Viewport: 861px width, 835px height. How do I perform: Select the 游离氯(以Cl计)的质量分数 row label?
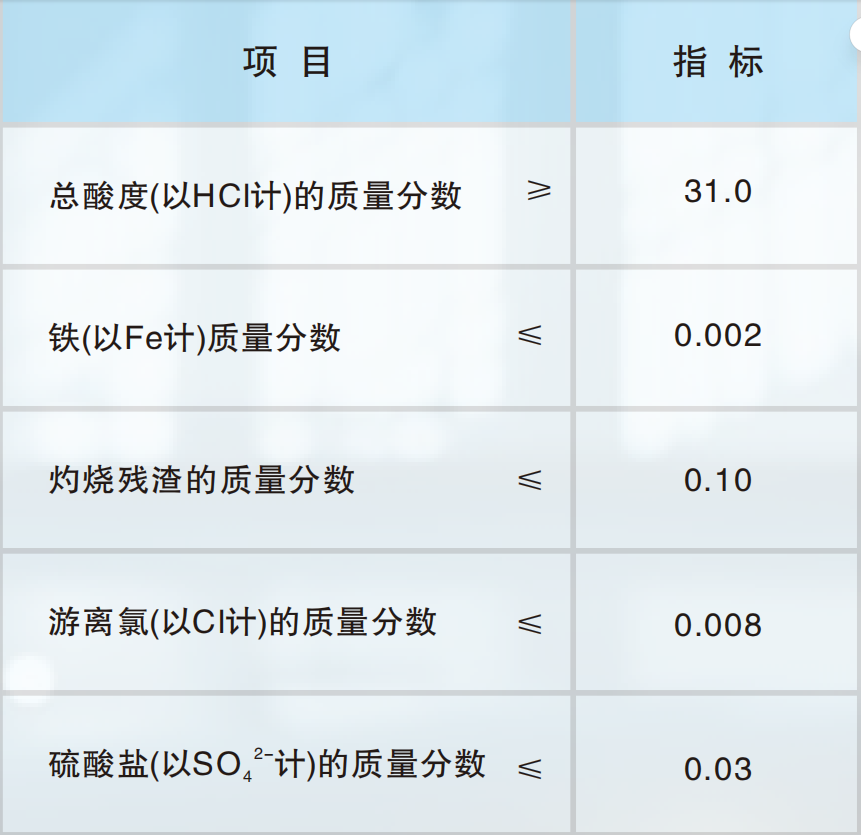(x=243, y=623)
